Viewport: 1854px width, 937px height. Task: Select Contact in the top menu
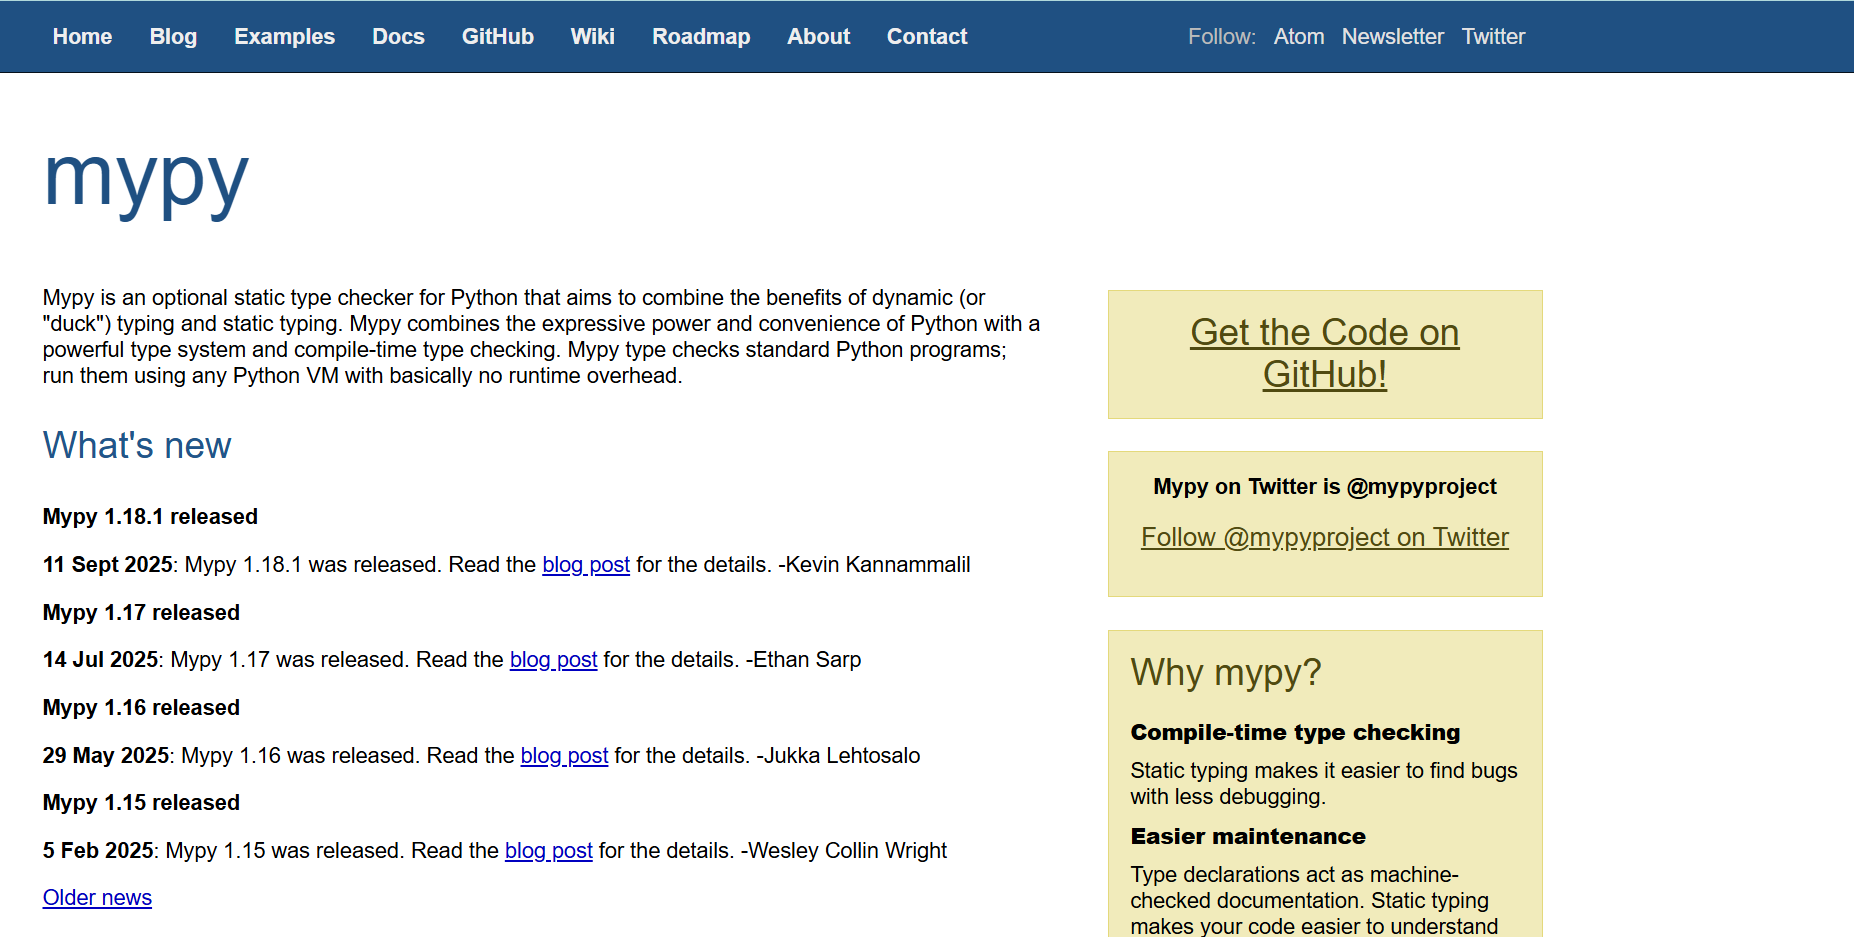[x=926, y=37]
